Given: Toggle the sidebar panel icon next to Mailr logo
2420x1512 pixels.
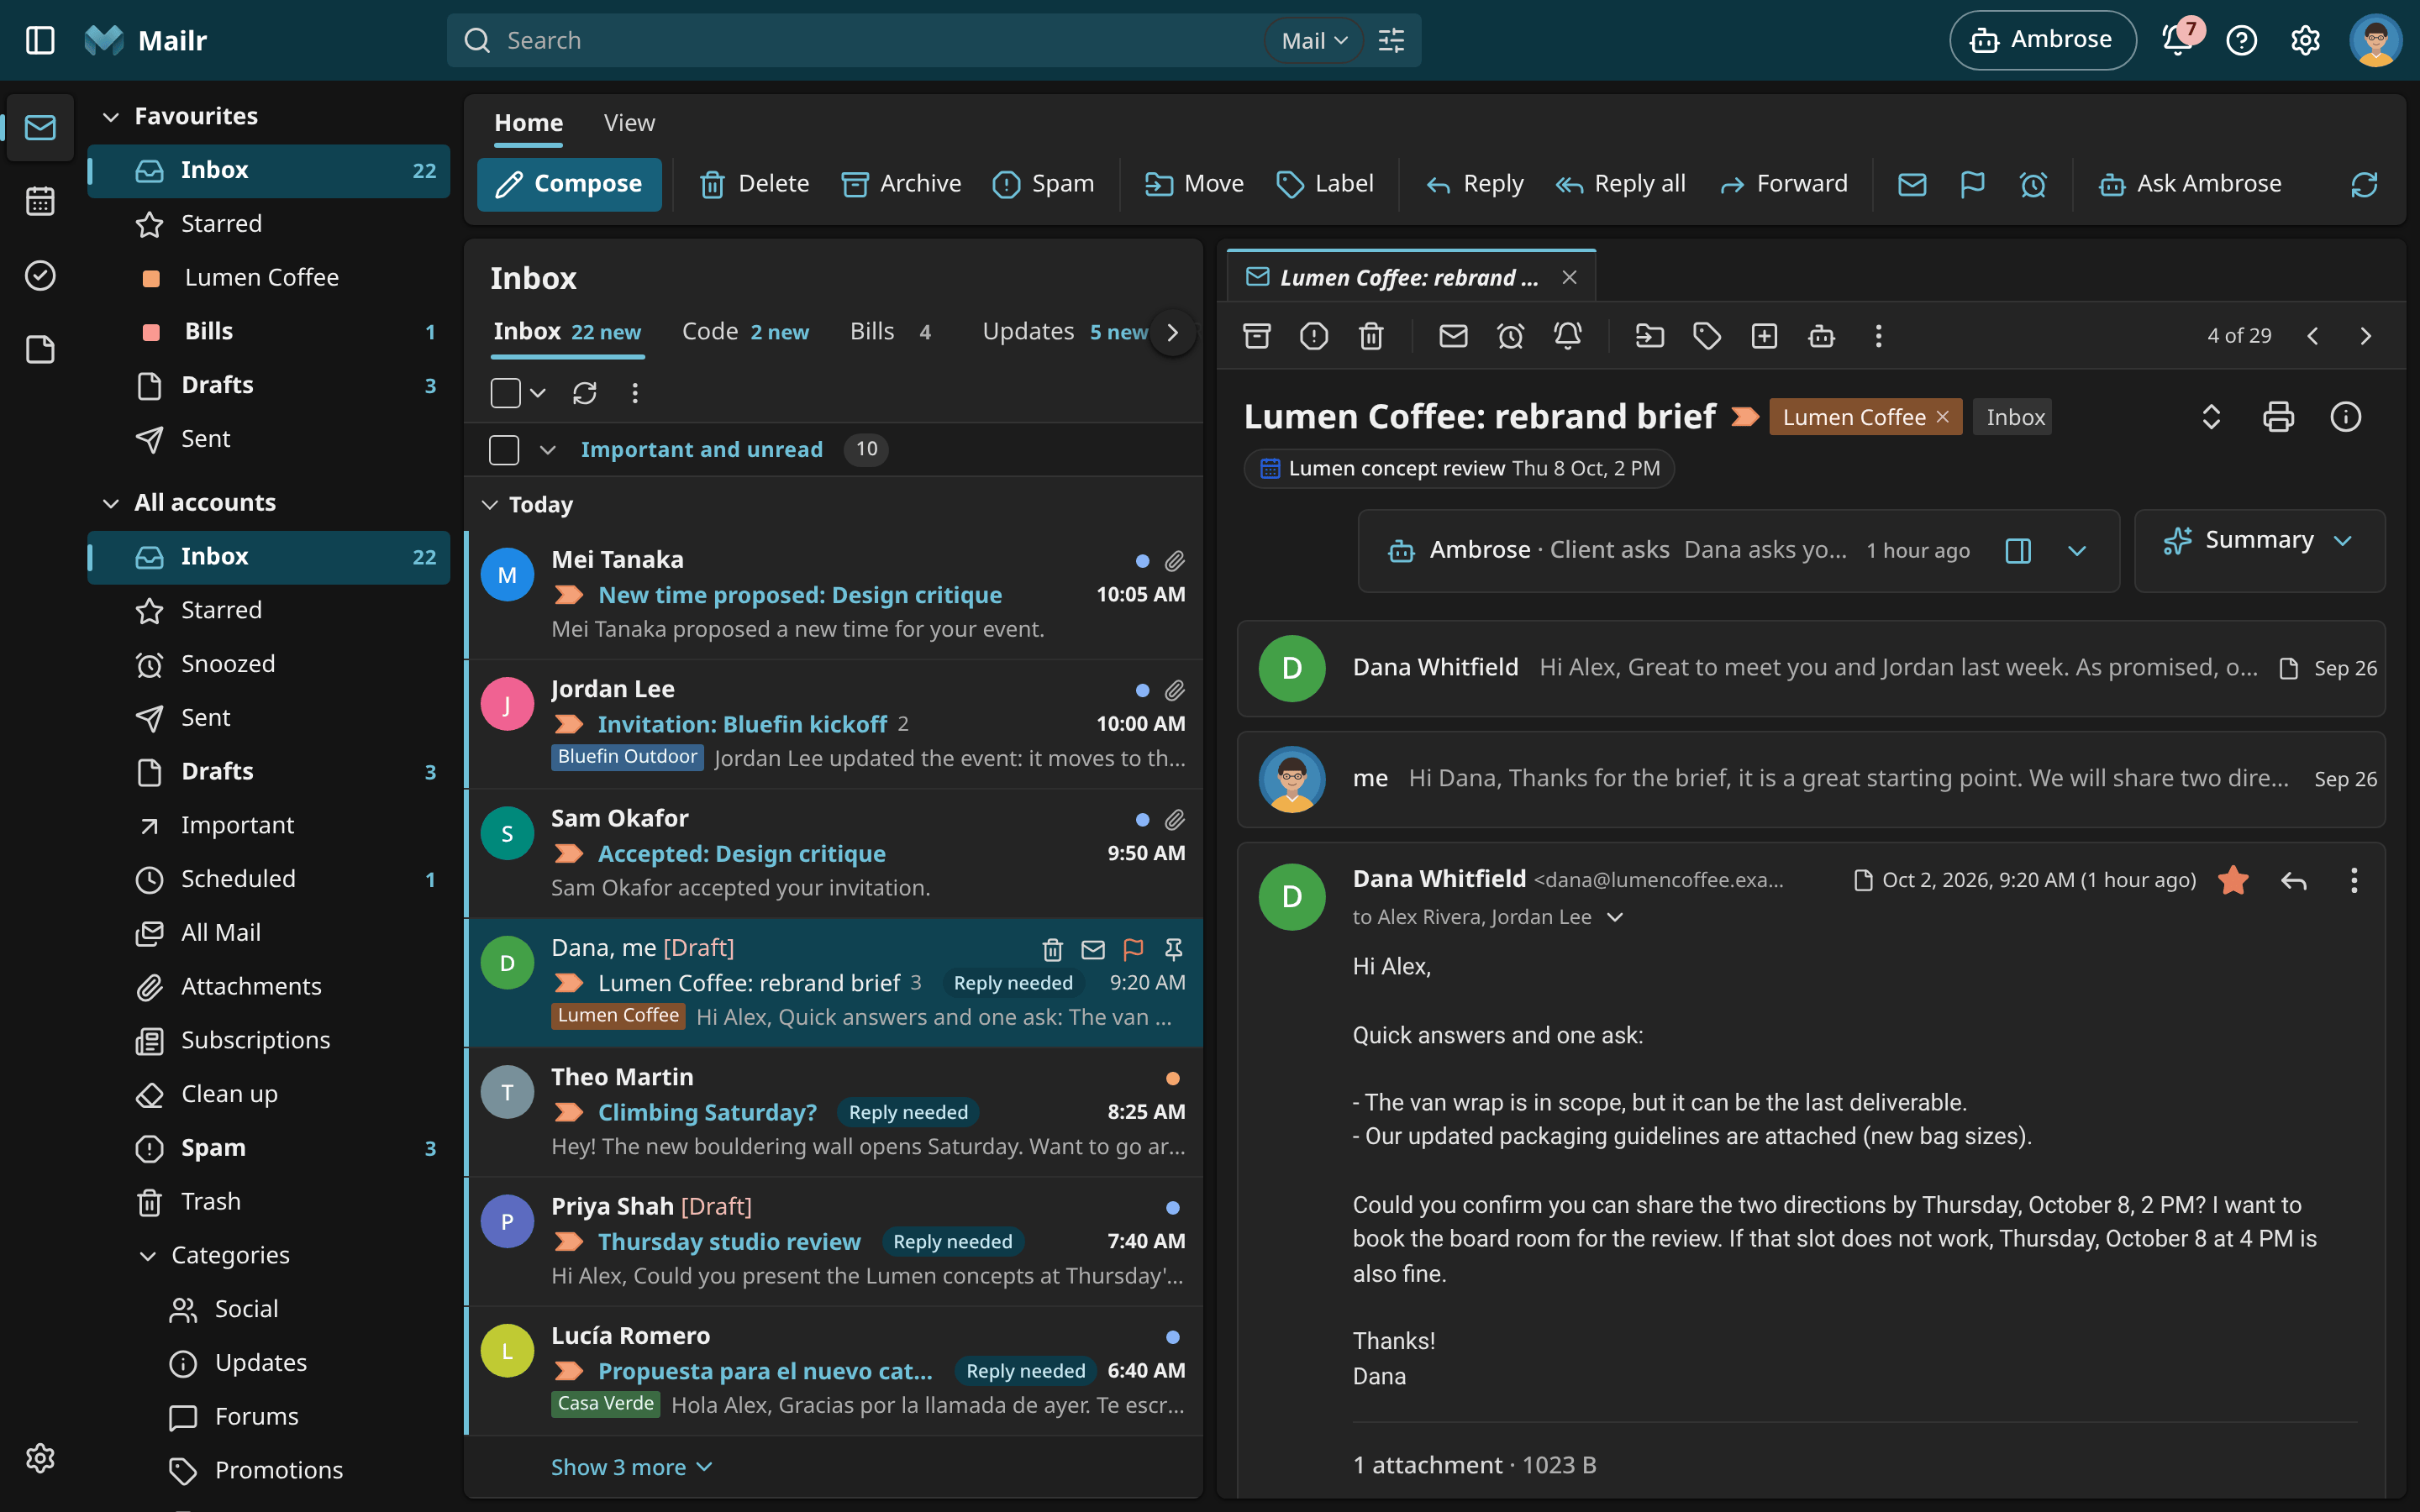Looking at the screenshot, I should (40, 40).
